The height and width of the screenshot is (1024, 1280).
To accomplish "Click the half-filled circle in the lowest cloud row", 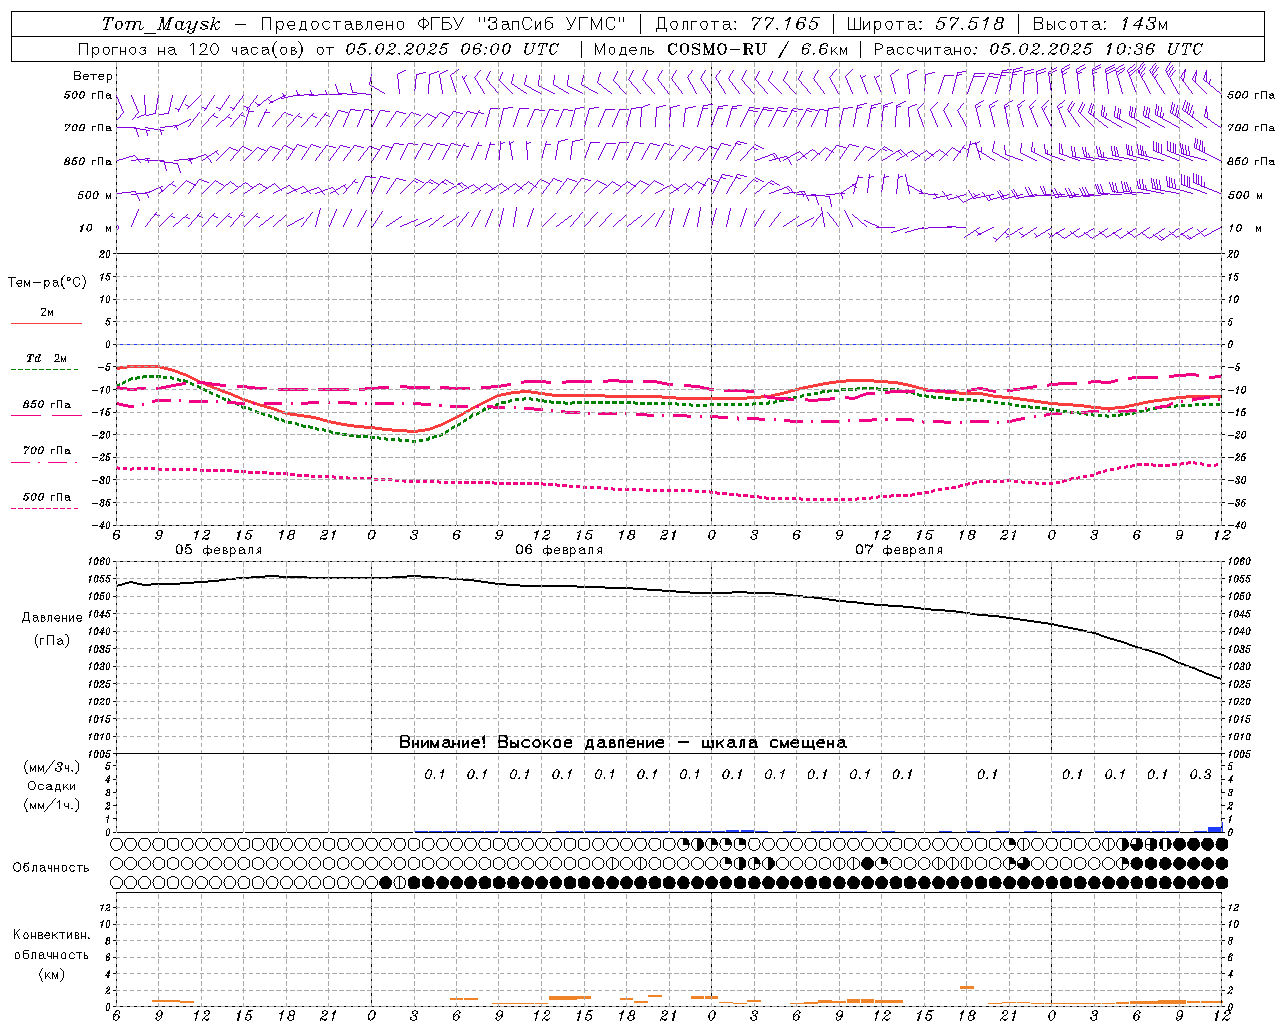I will click(400, 883).
